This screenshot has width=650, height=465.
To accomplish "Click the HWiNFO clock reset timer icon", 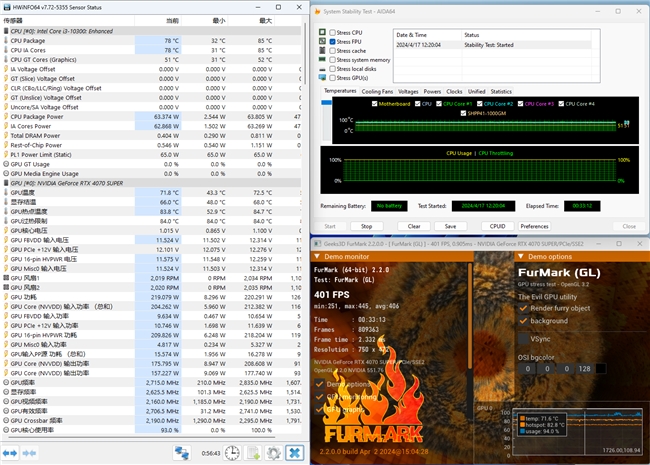I will tap(232, 453).
